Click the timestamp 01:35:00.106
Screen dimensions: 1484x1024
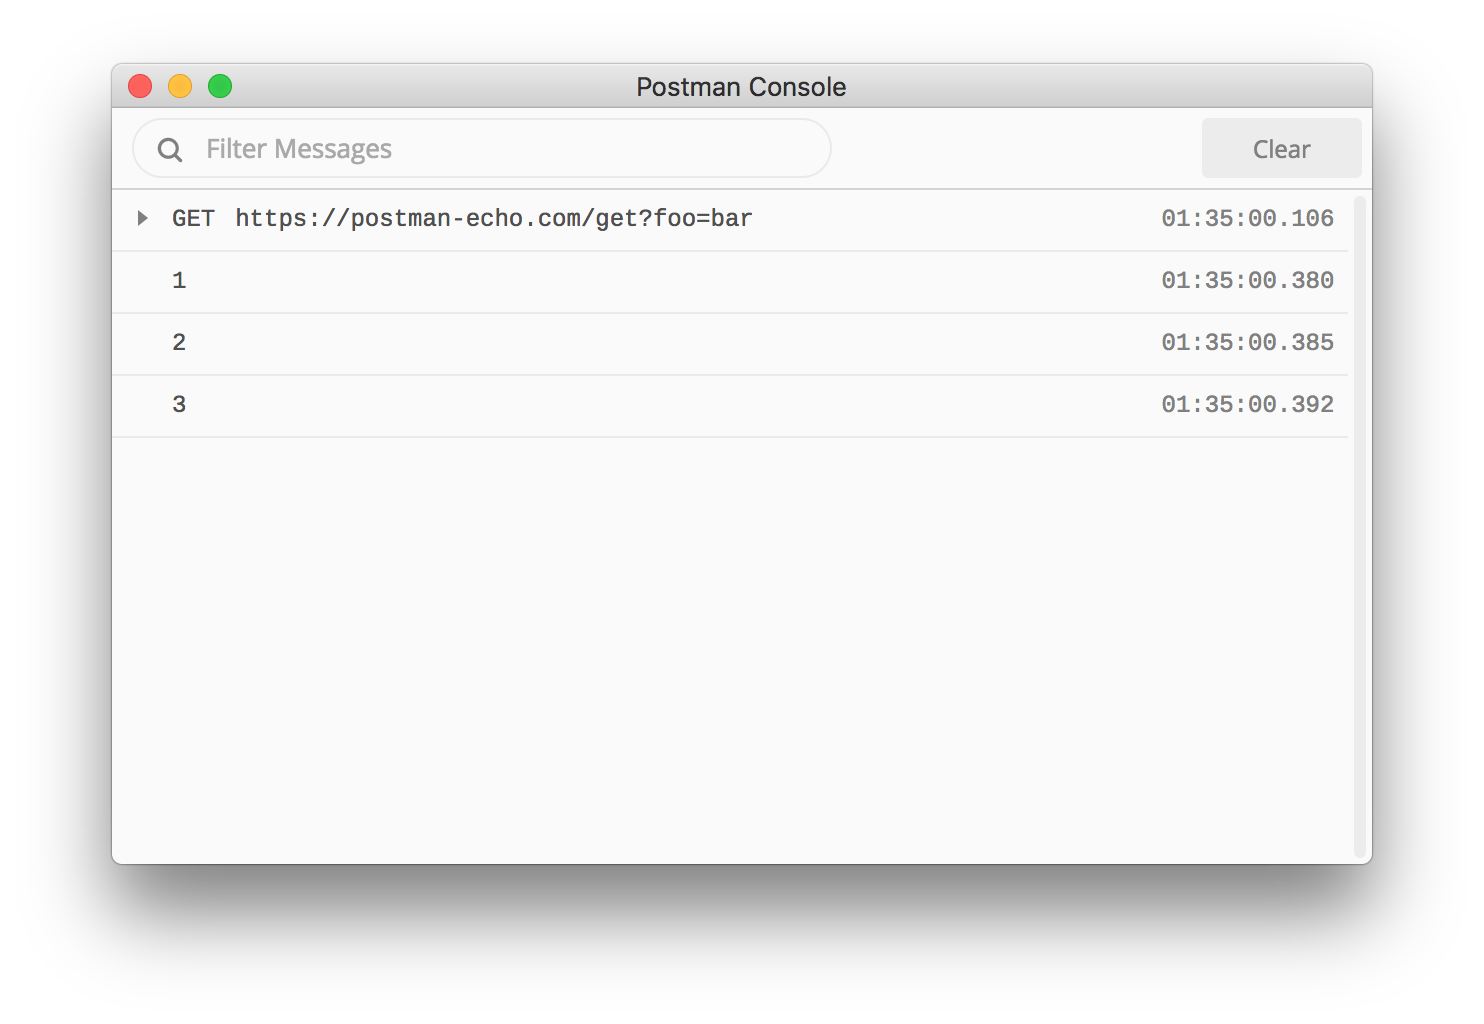1247,218
